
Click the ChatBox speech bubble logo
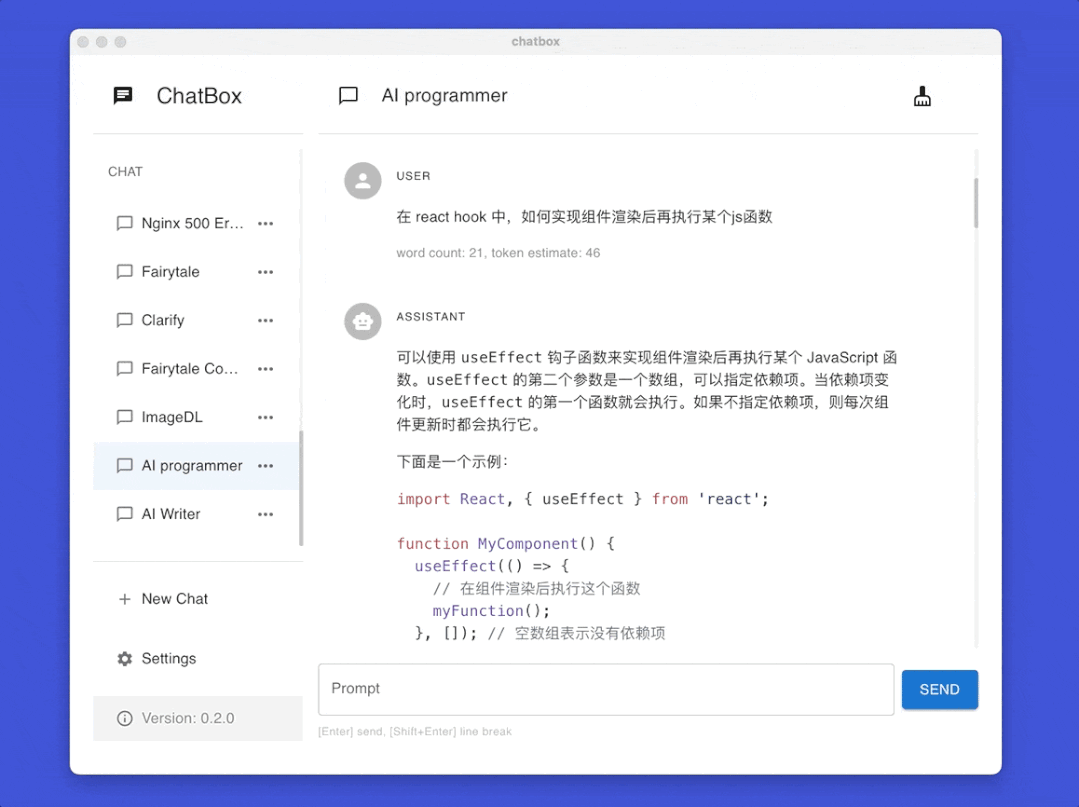(122, 95)
